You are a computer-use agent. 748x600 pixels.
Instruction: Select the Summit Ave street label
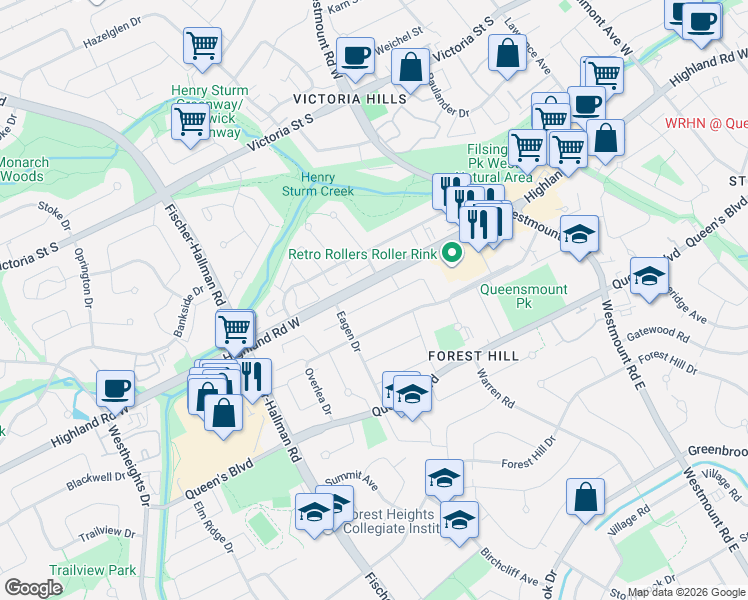coord(352,480)
